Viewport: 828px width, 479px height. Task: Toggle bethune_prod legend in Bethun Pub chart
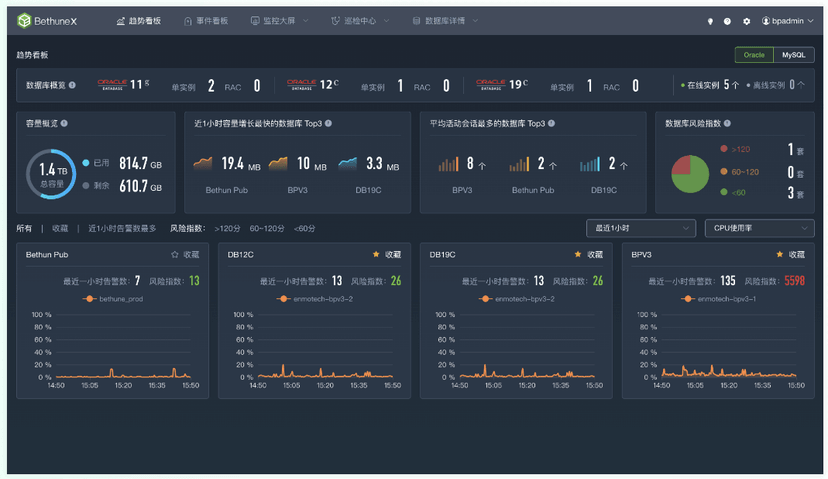(112, 299)
